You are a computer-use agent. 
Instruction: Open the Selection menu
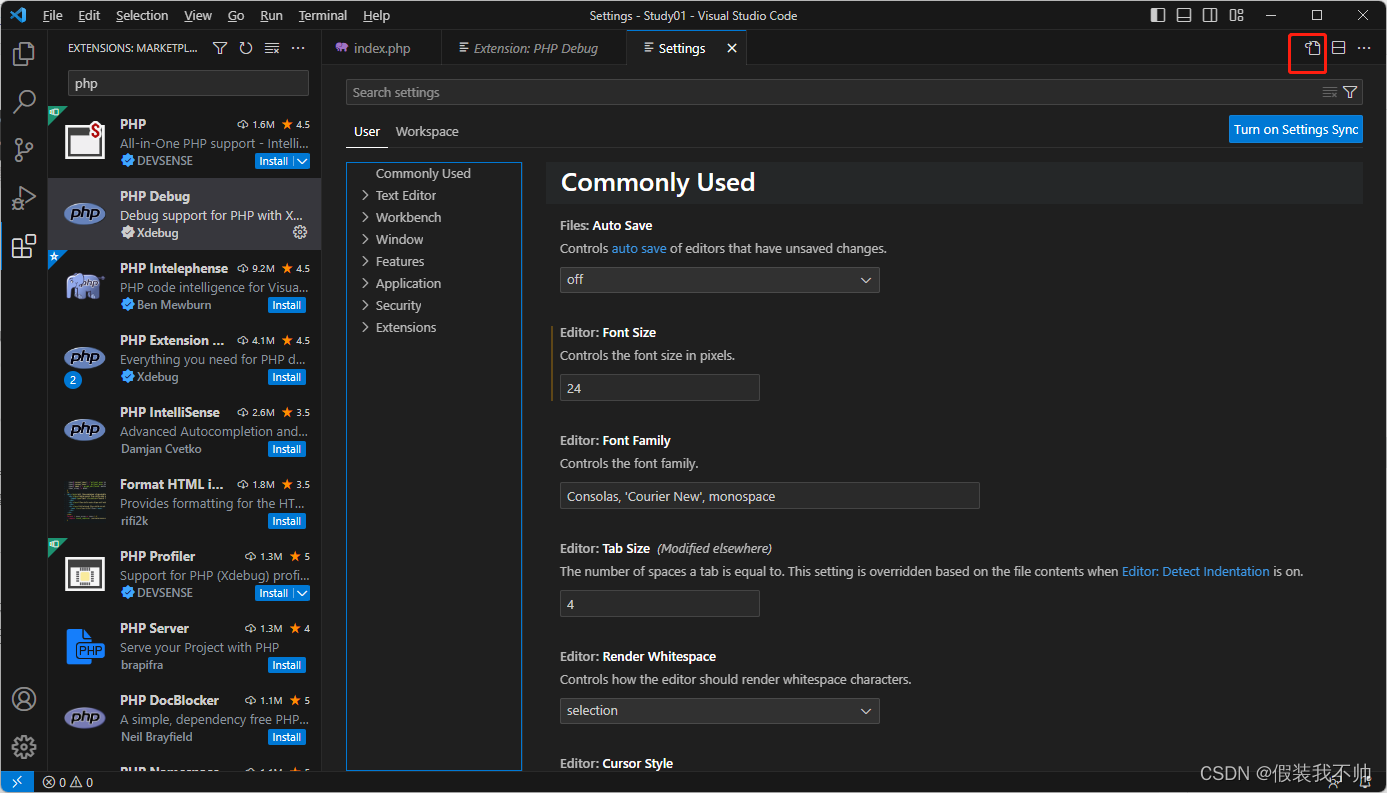click(x=142, y=15)
